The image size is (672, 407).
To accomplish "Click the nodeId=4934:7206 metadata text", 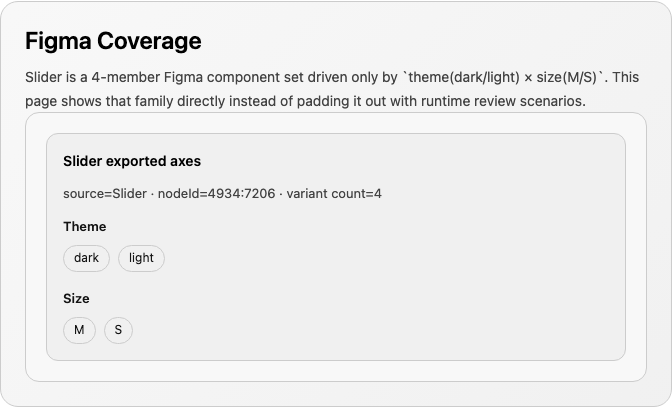I will coord(216,194).
